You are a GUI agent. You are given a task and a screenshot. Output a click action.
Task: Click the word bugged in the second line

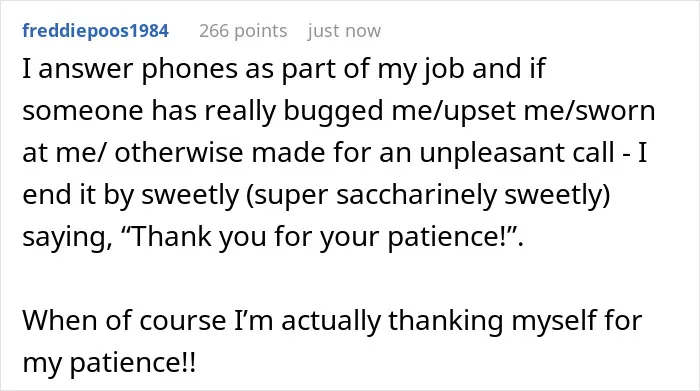[333, 111]
